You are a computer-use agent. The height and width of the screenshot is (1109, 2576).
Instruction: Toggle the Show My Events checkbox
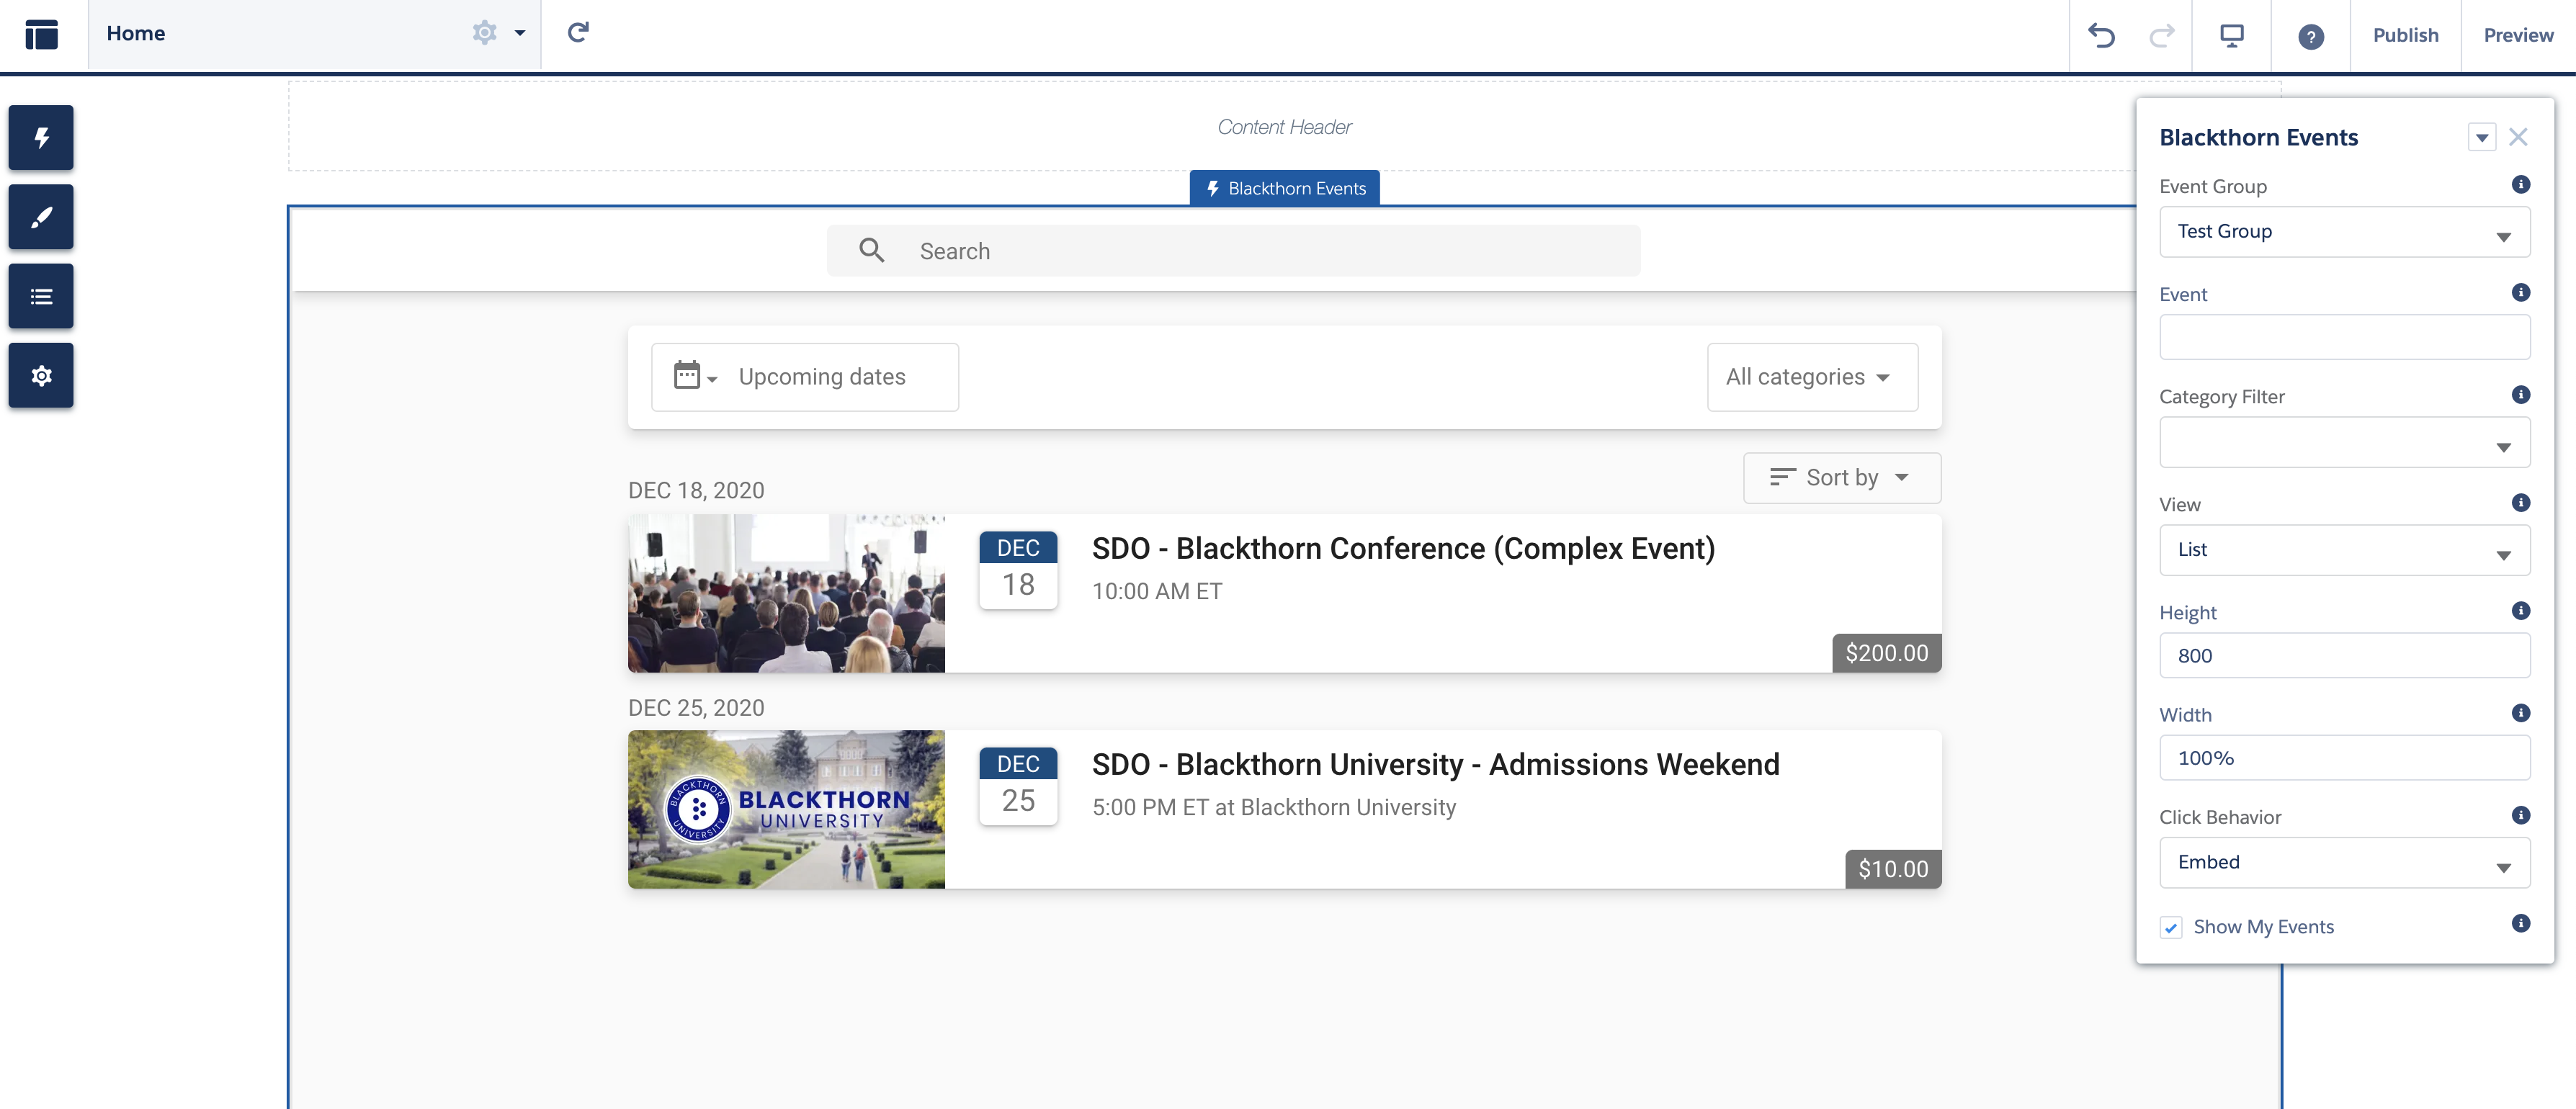point(2170,927)
